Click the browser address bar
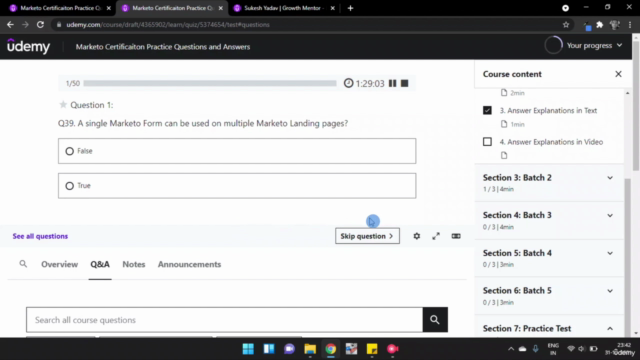The image size is (640, 360). (310, 24)
